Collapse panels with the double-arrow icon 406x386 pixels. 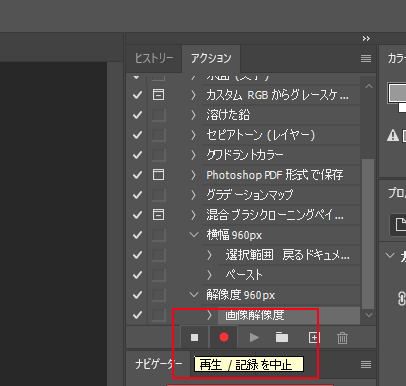point(366,39)
